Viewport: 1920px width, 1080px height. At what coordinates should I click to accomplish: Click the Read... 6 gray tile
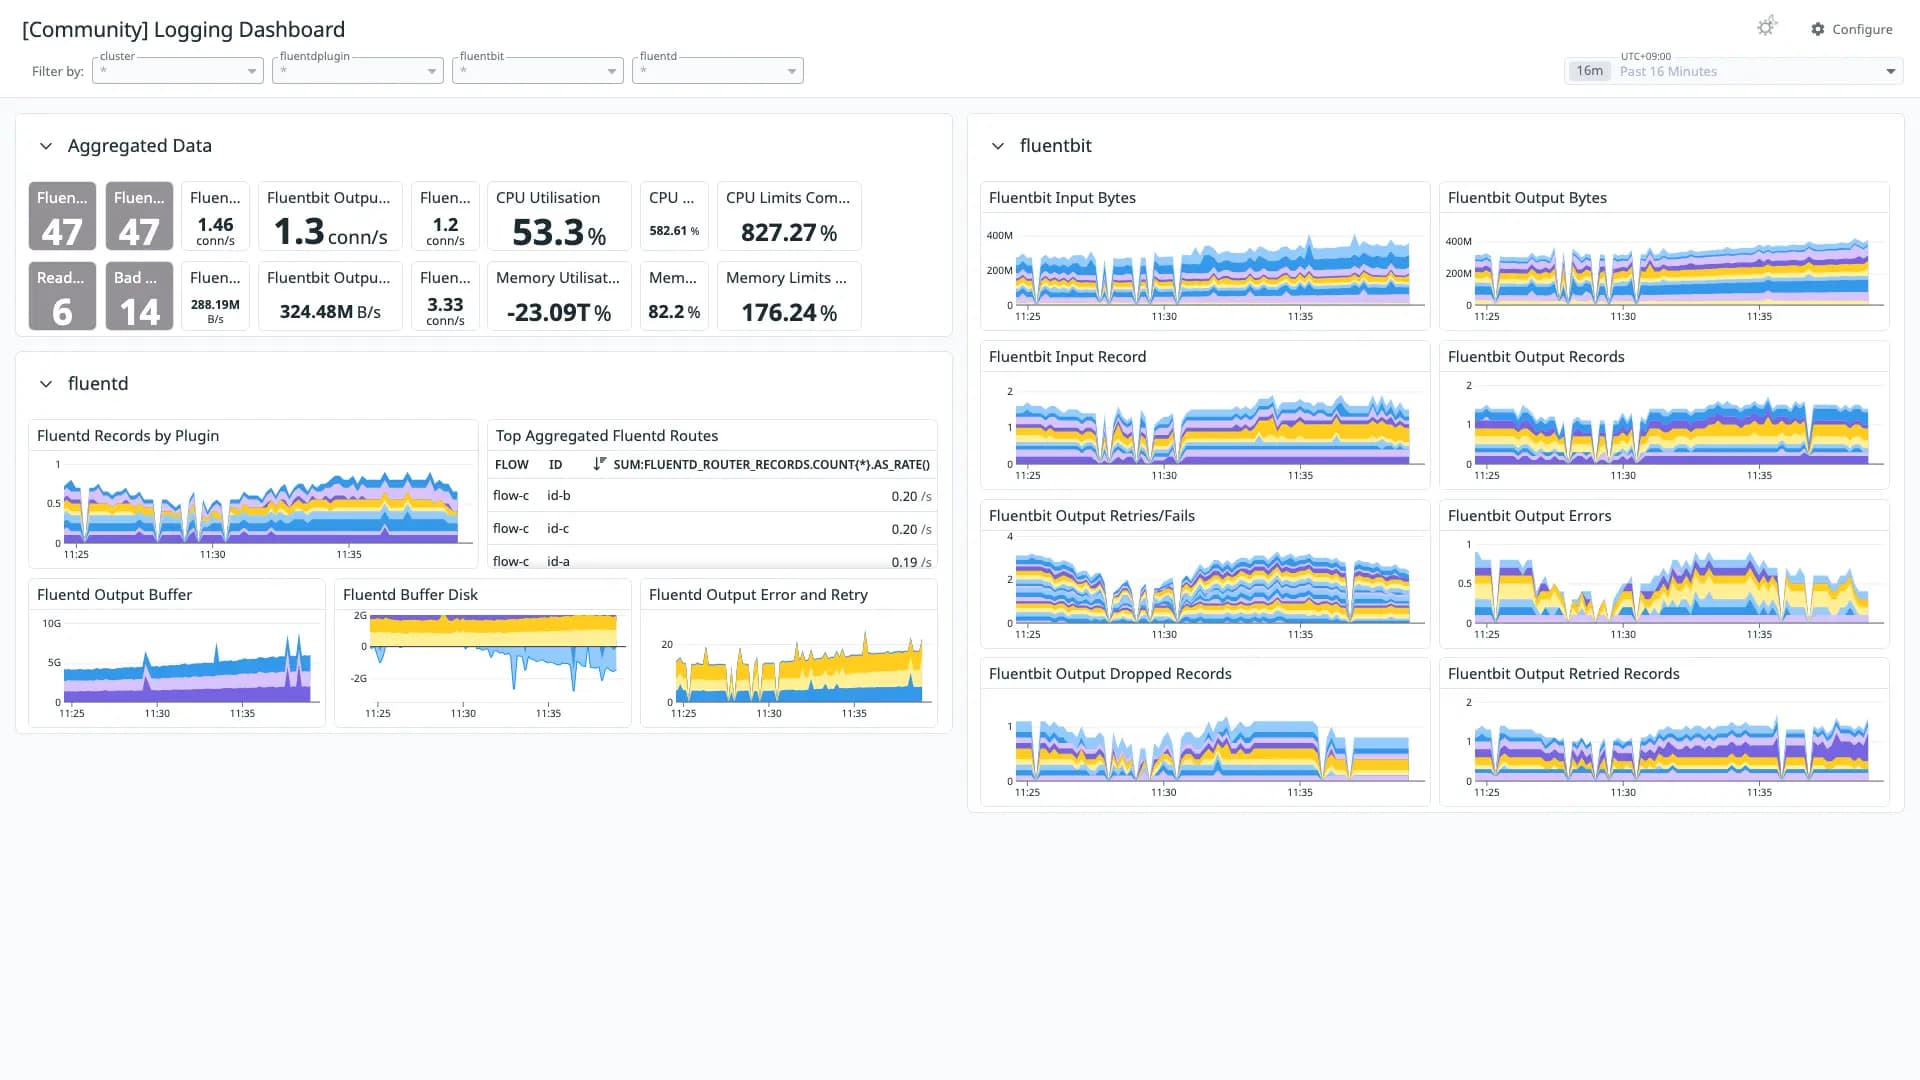click(62, 296)
